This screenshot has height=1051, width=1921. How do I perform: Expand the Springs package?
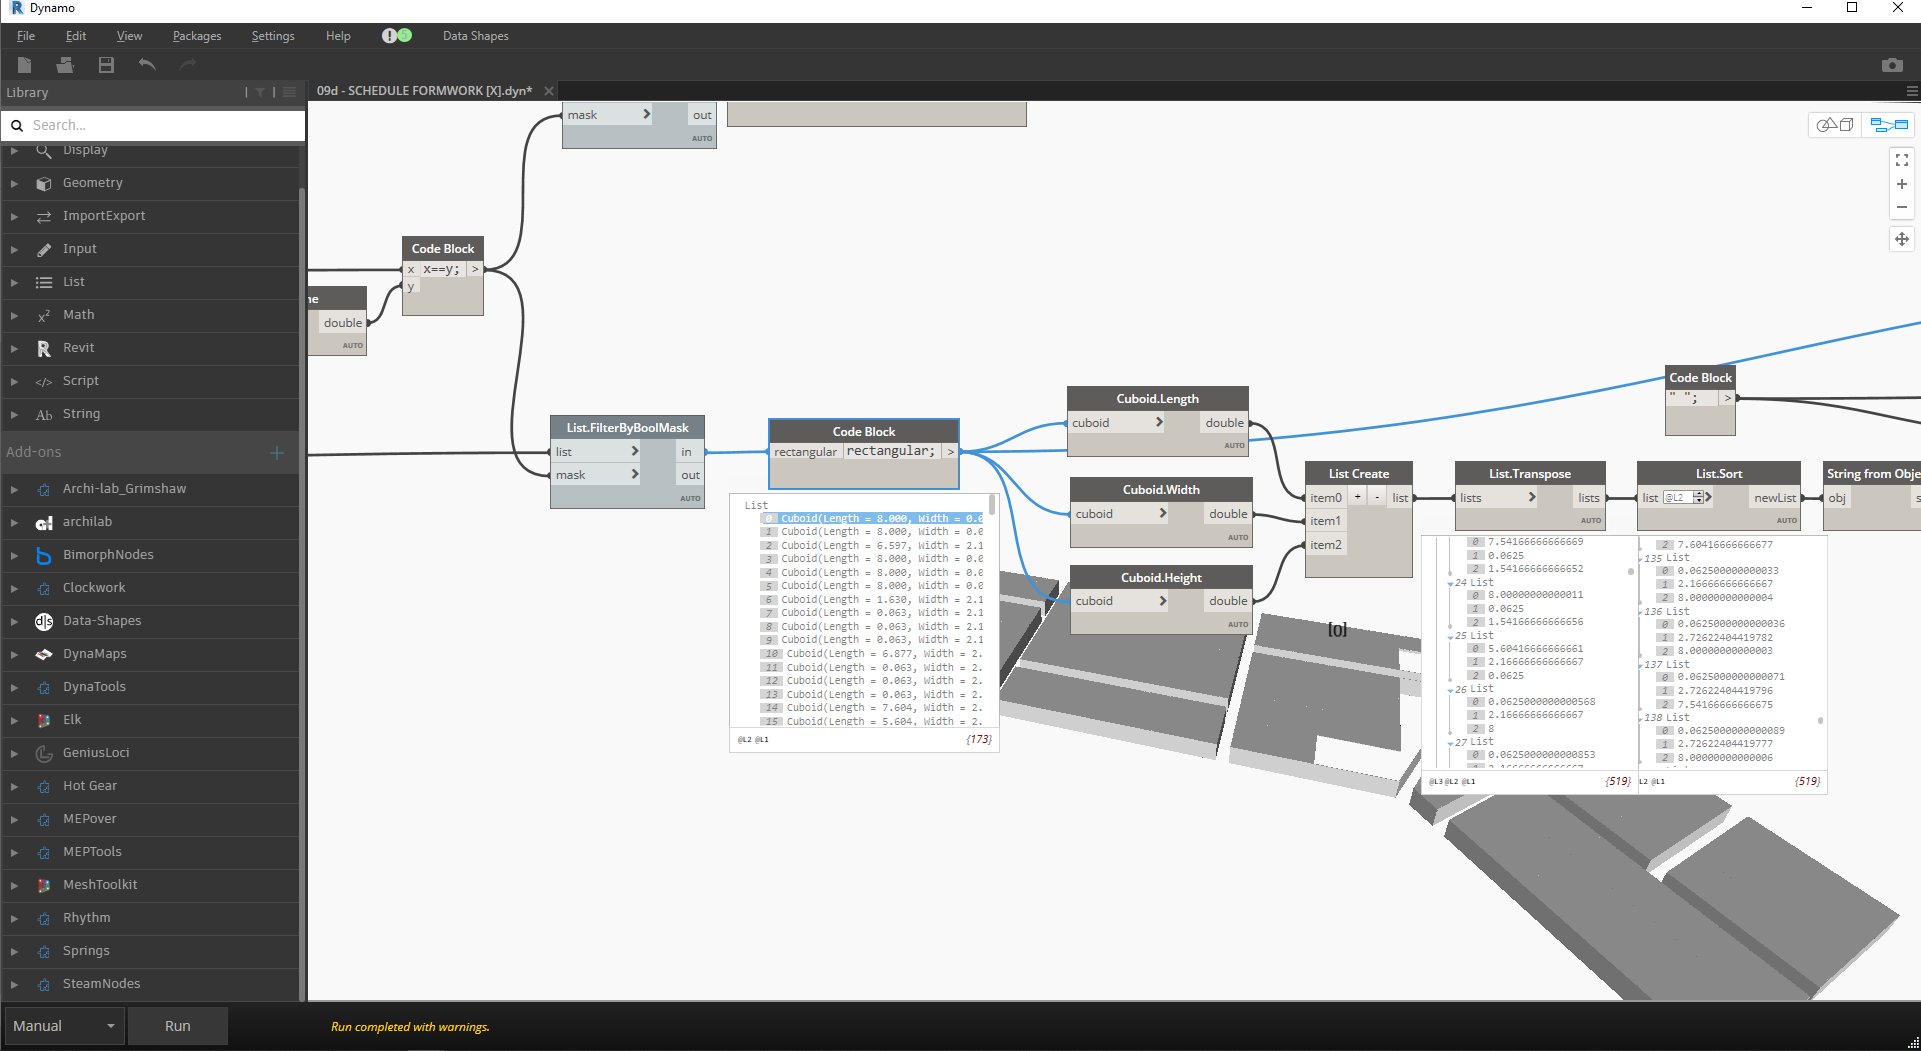pos(14,951)
